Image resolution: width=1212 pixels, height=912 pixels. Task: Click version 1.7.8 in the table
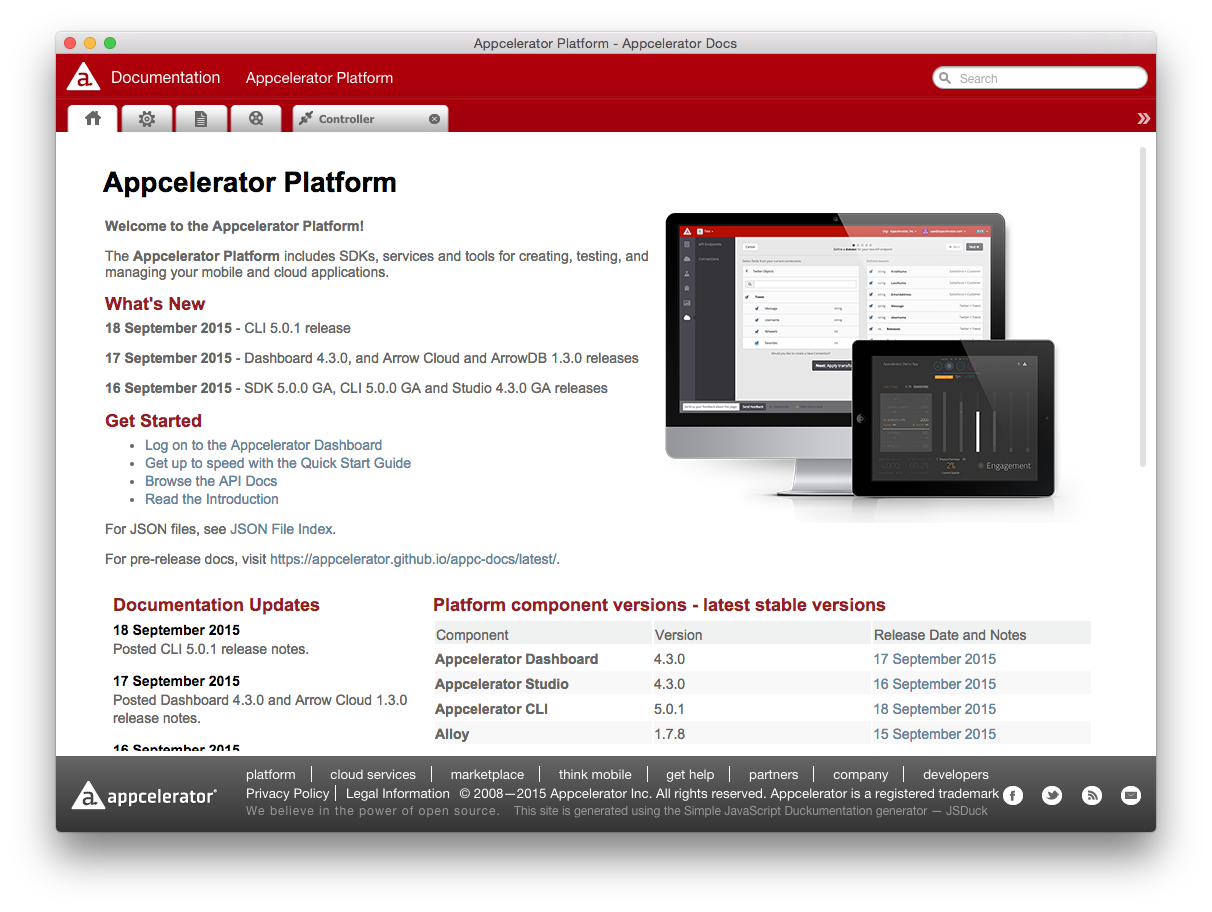coord(670,734)
